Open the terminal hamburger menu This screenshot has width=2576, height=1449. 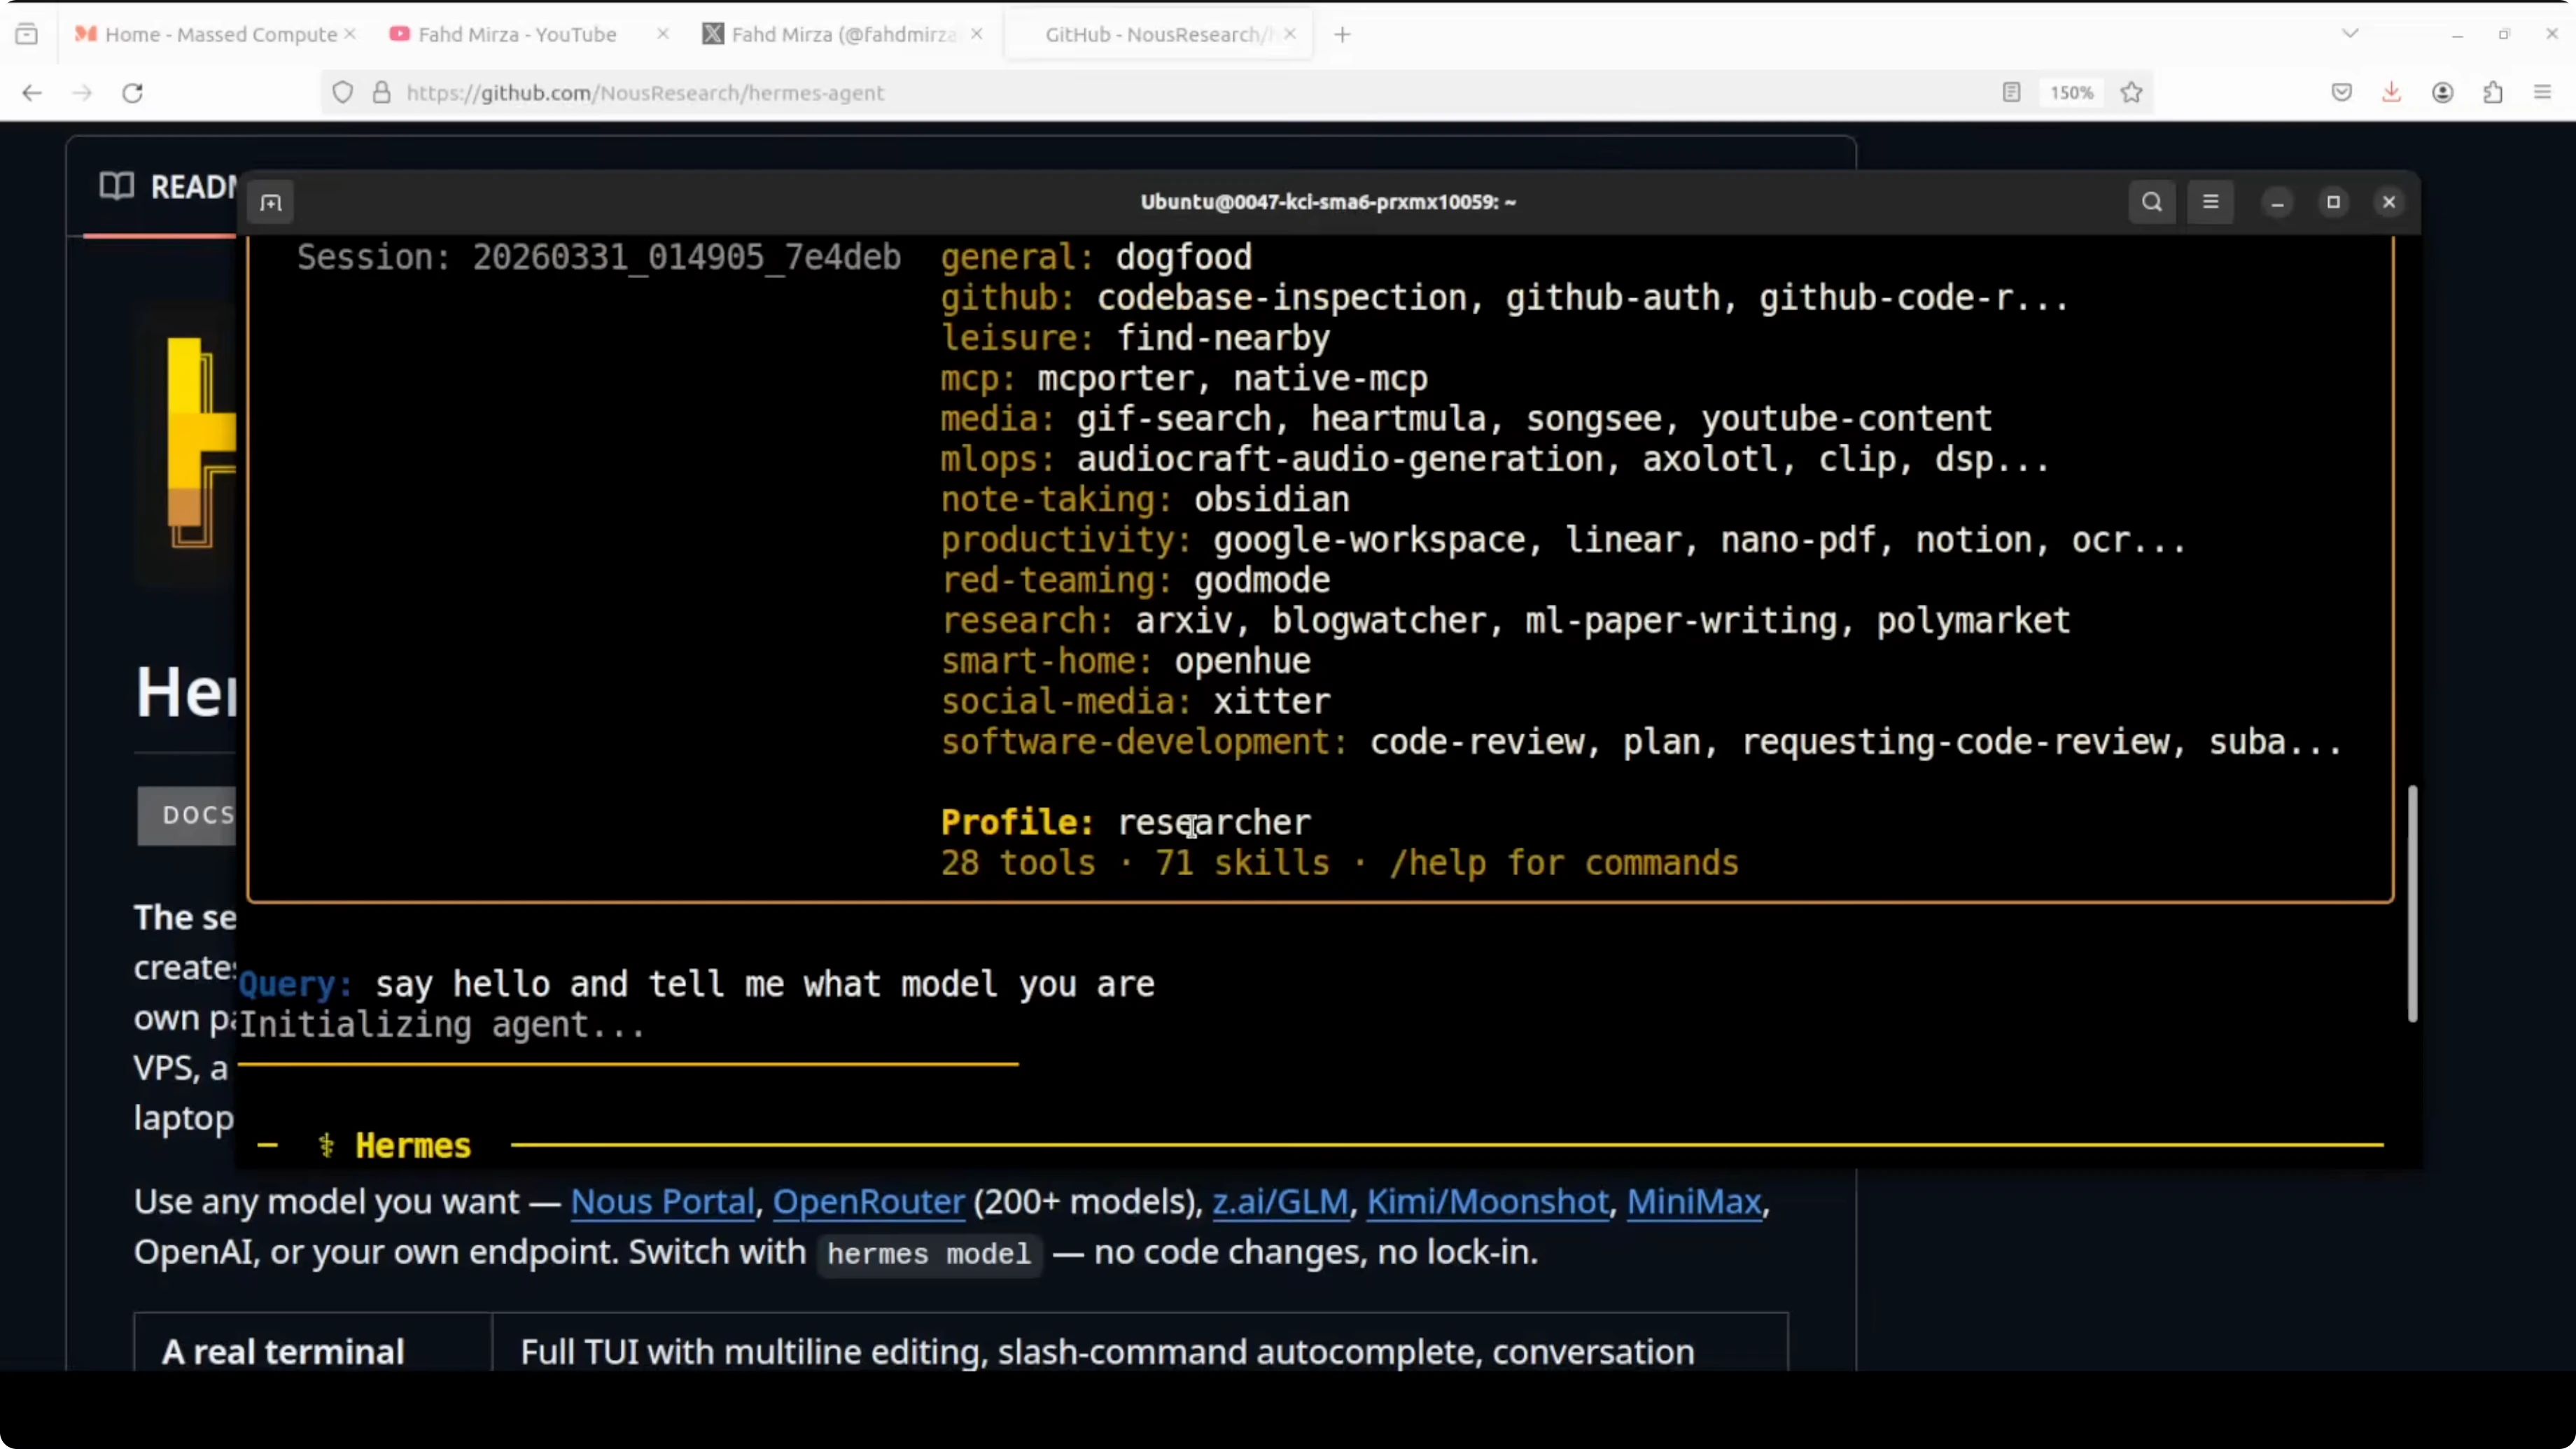click(2210, 202)
